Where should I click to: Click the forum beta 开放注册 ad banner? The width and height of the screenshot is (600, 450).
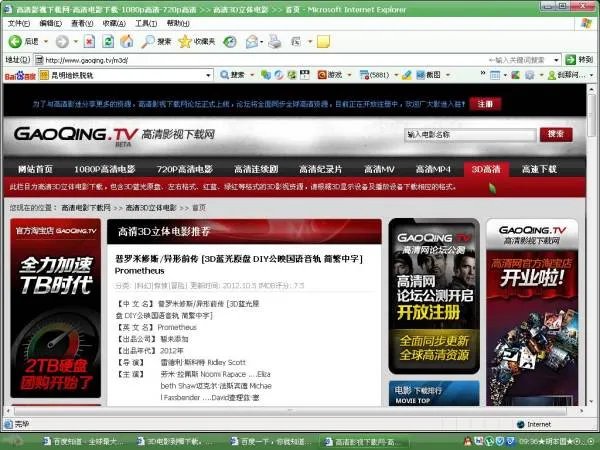pos(434,296)
